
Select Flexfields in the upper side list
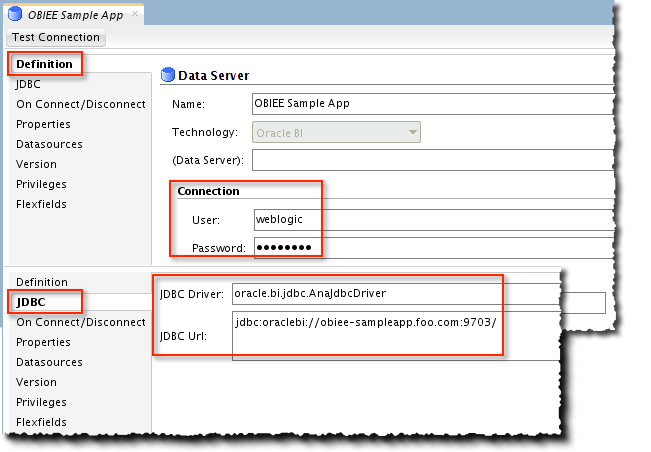[41, 204]
